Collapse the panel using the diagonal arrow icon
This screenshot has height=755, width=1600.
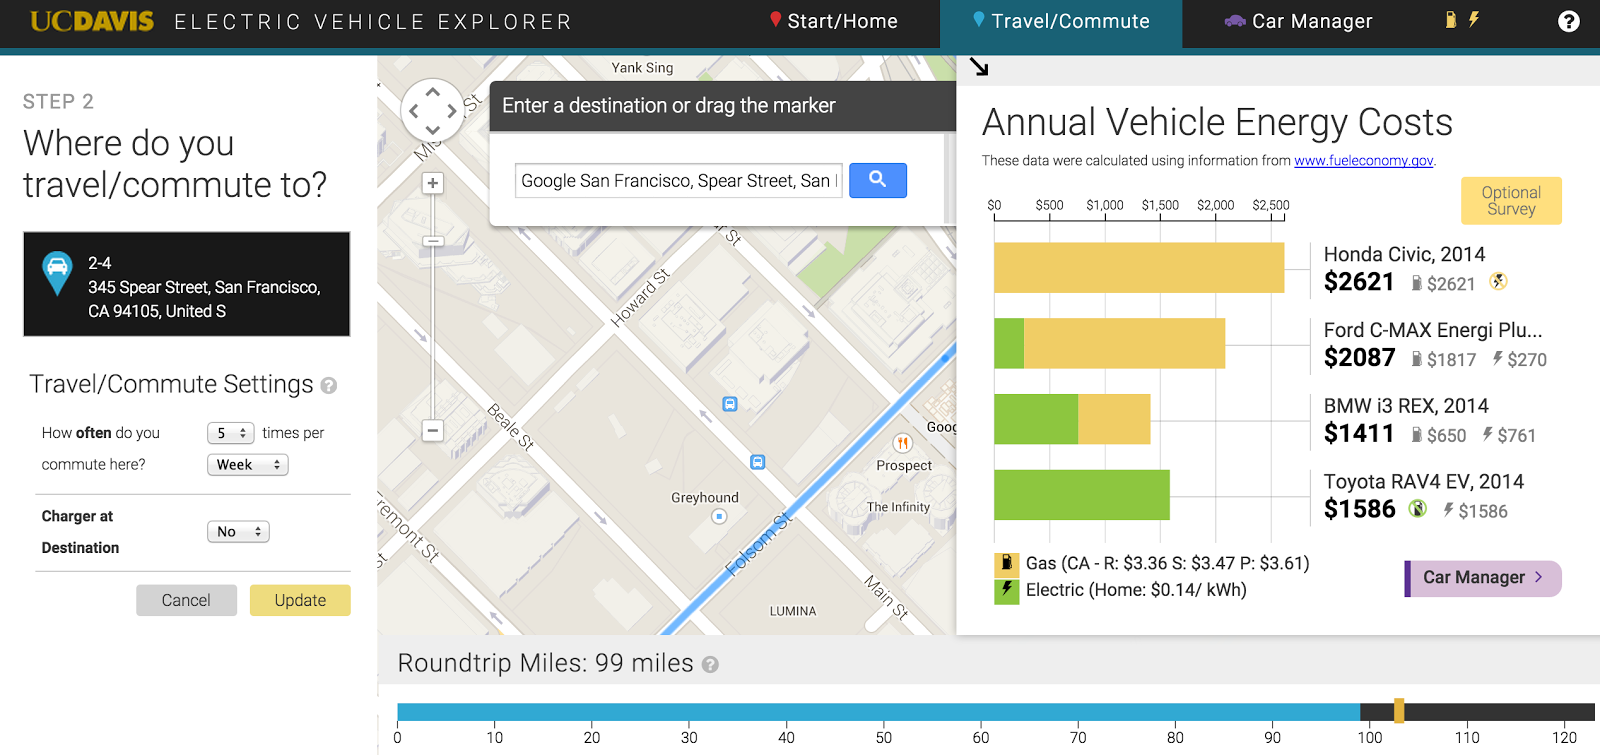(979, 67)
